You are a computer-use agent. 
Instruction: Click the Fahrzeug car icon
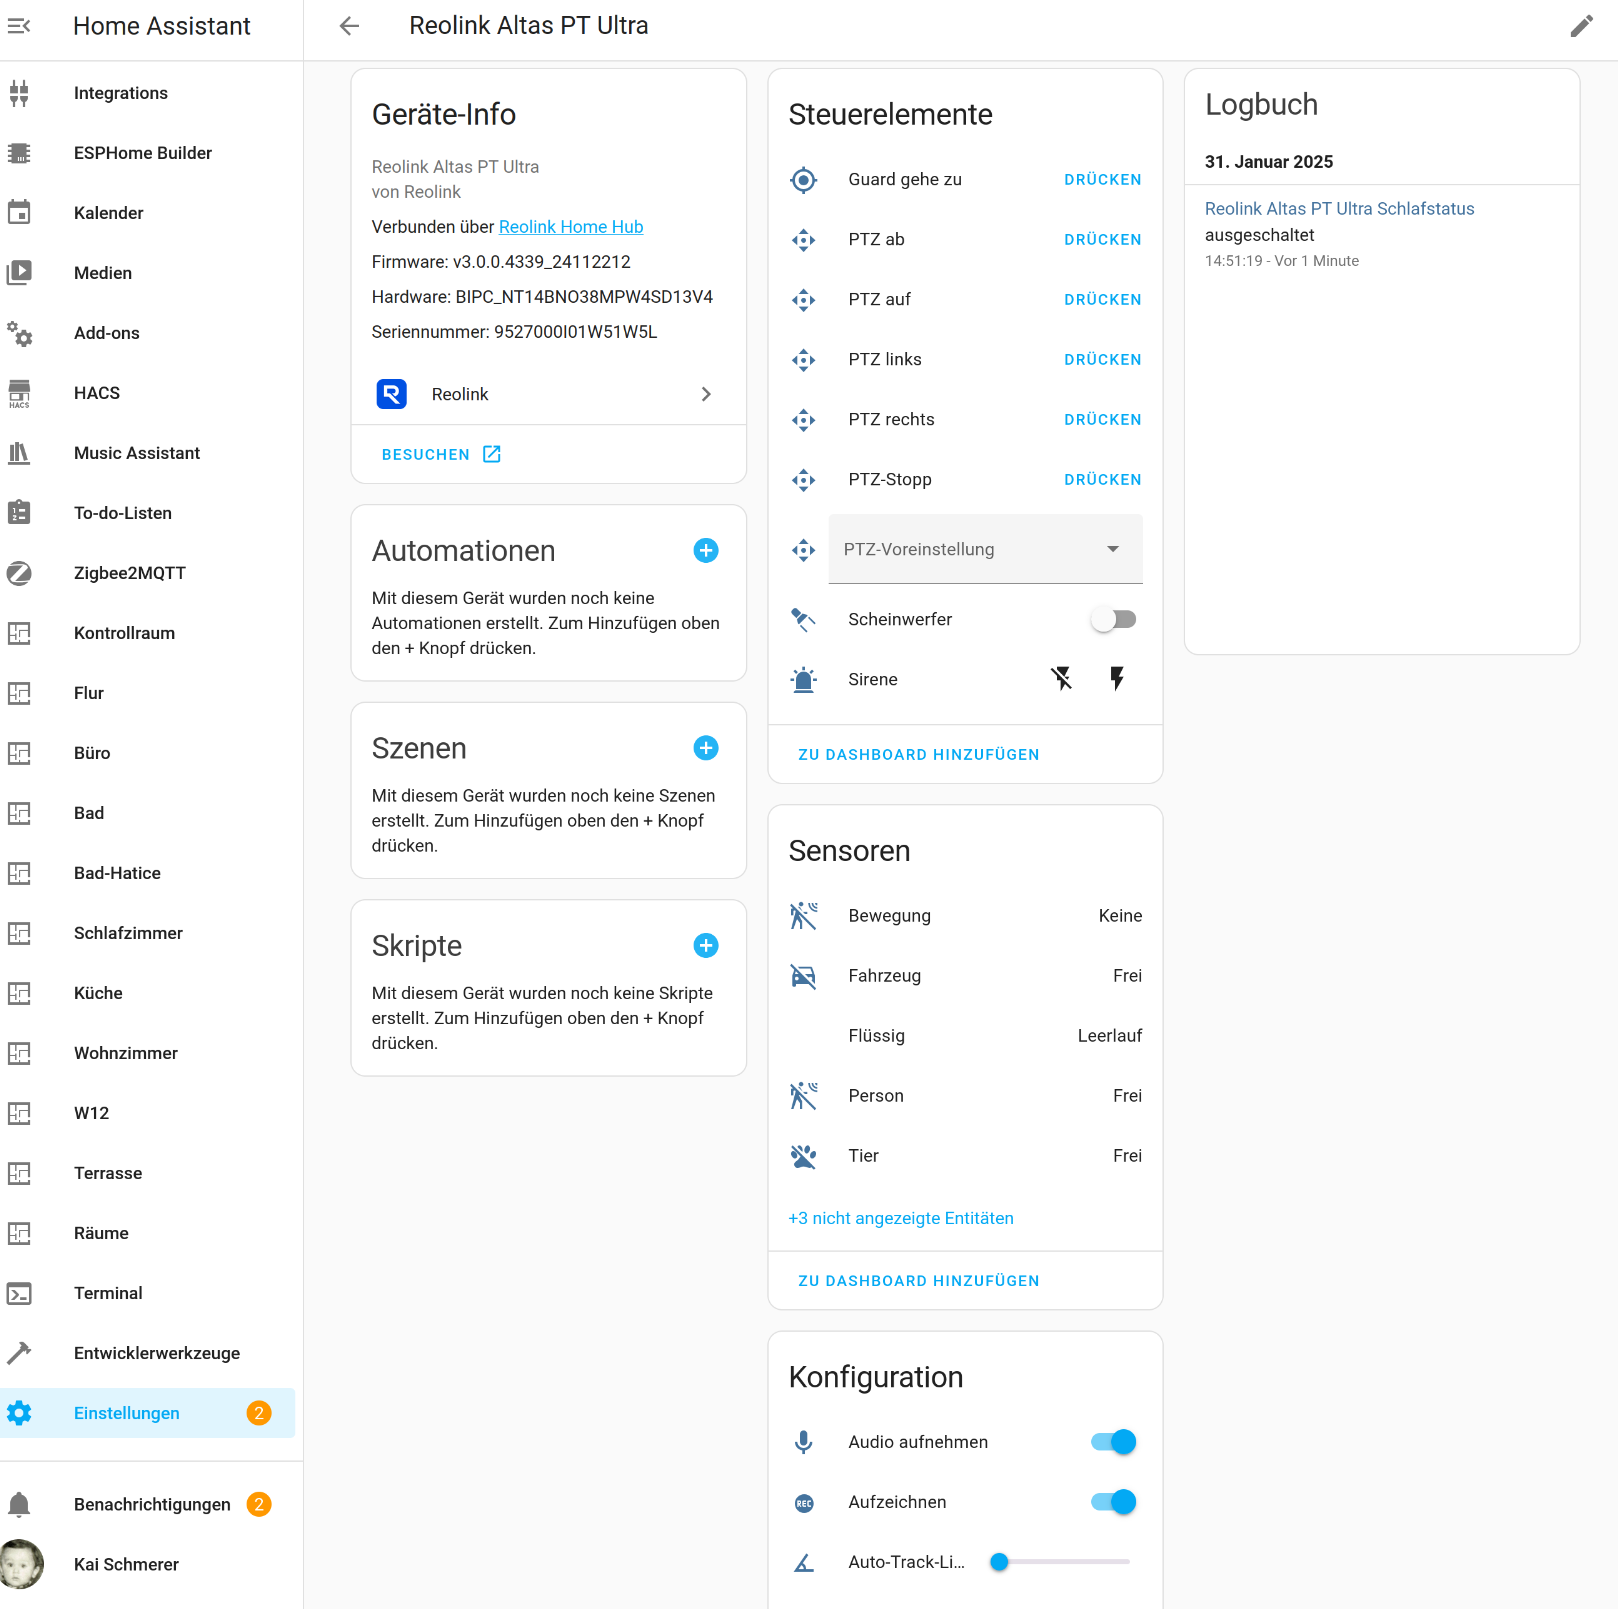point(804,976)
